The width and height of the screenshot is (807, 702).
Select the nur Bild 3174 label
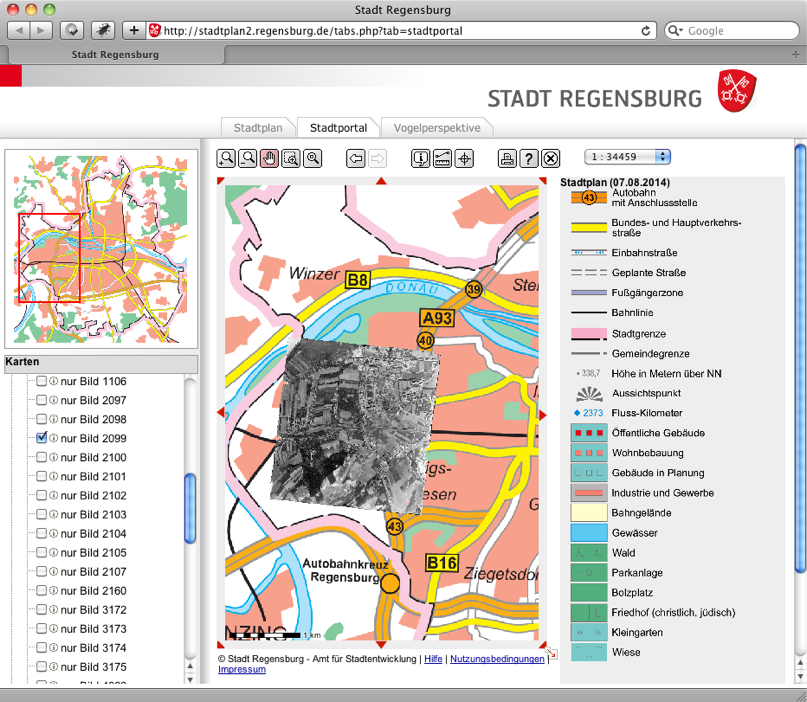[93, 647]
